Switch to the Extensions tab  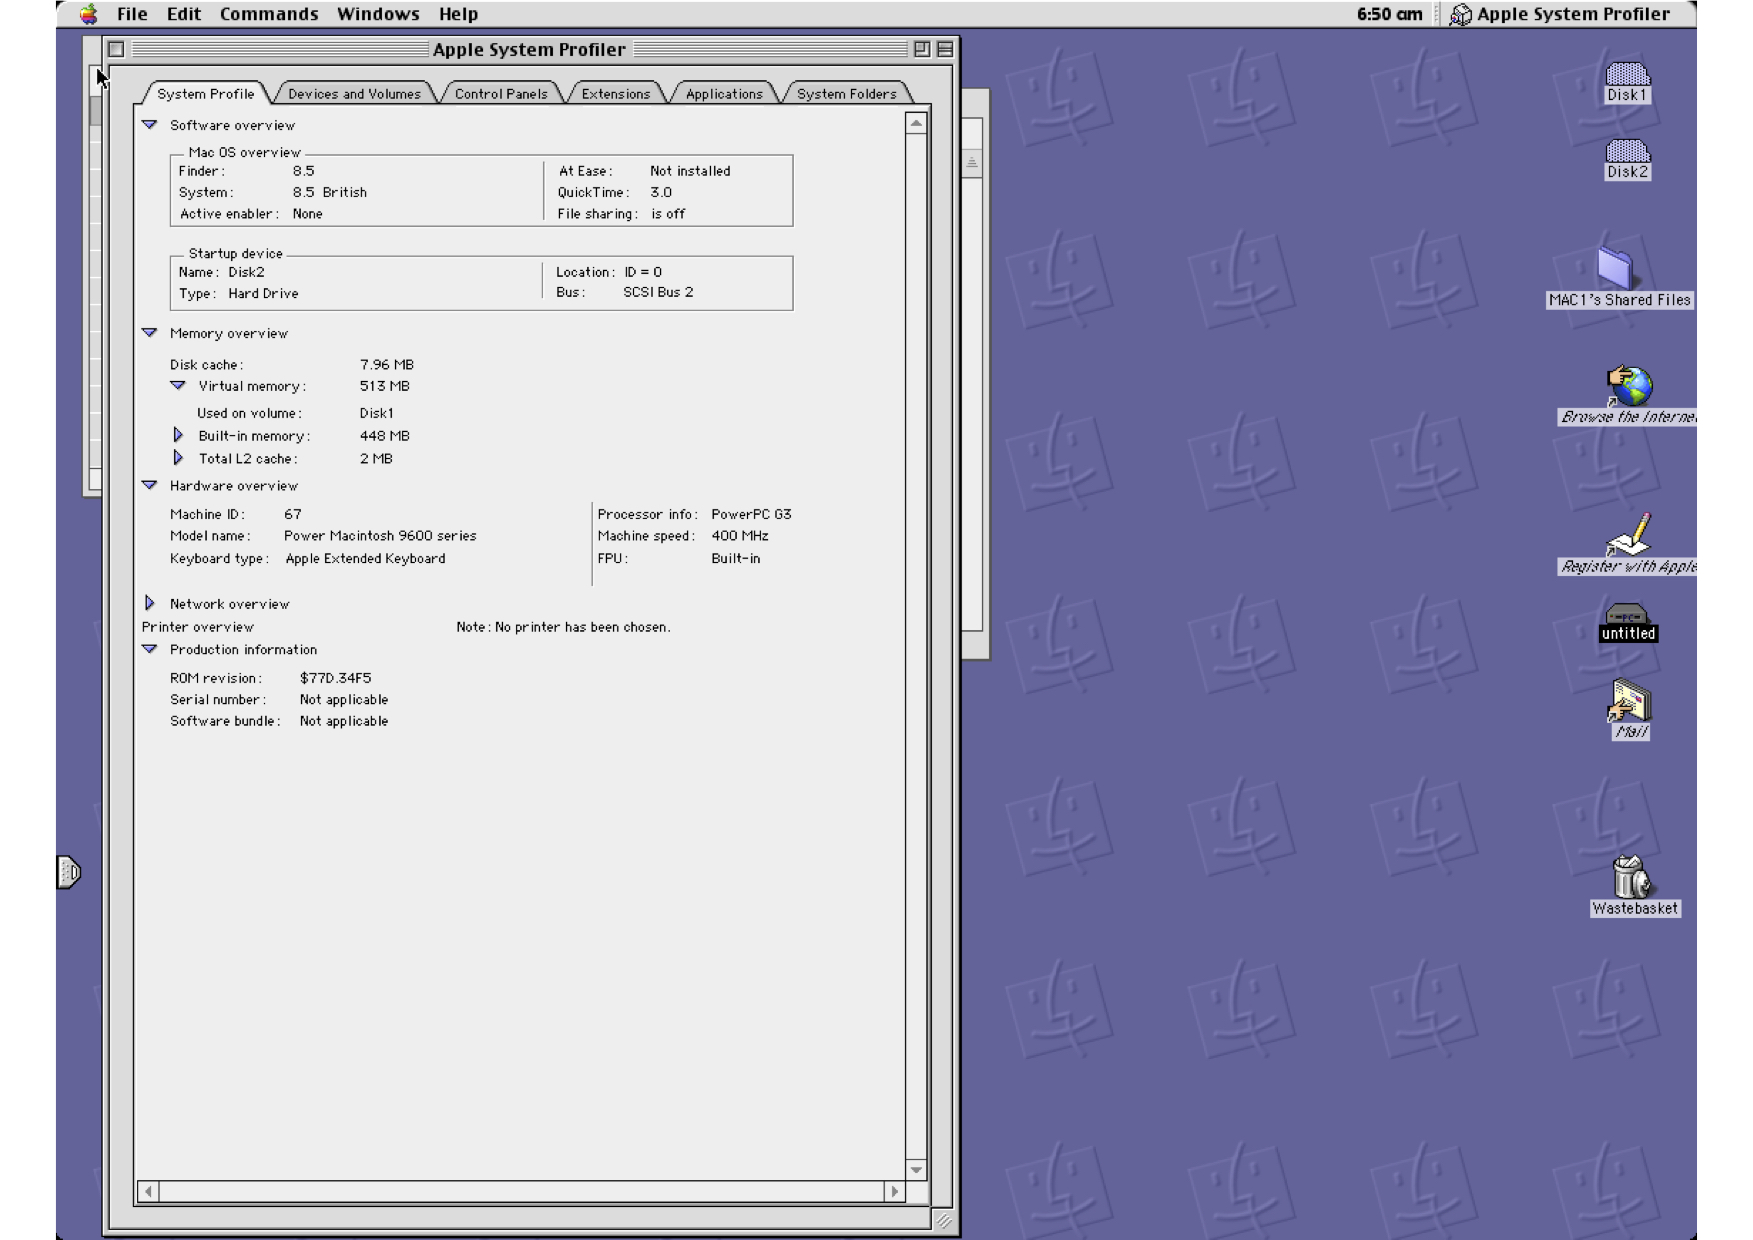tap(615, 93)
